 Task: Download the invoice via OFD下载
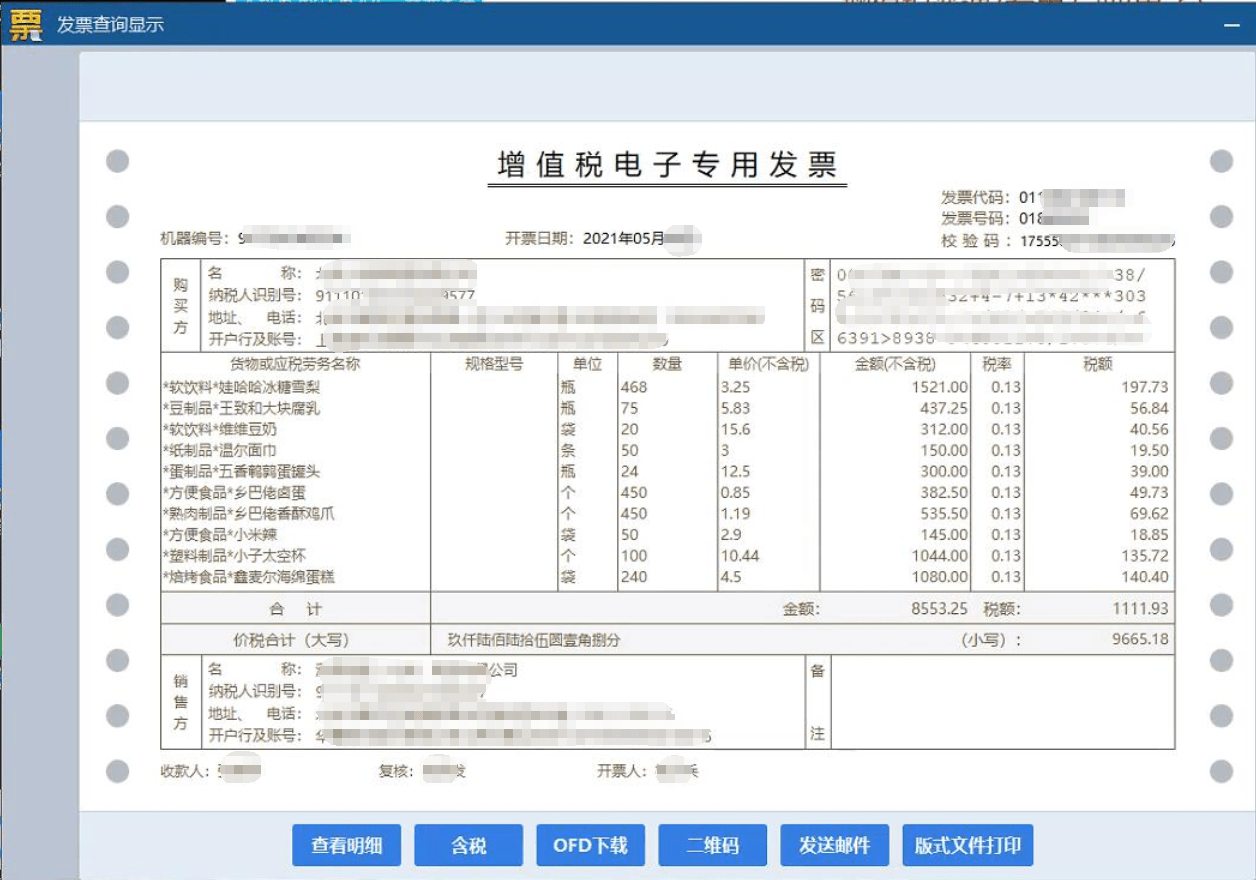tap(590, 845)
